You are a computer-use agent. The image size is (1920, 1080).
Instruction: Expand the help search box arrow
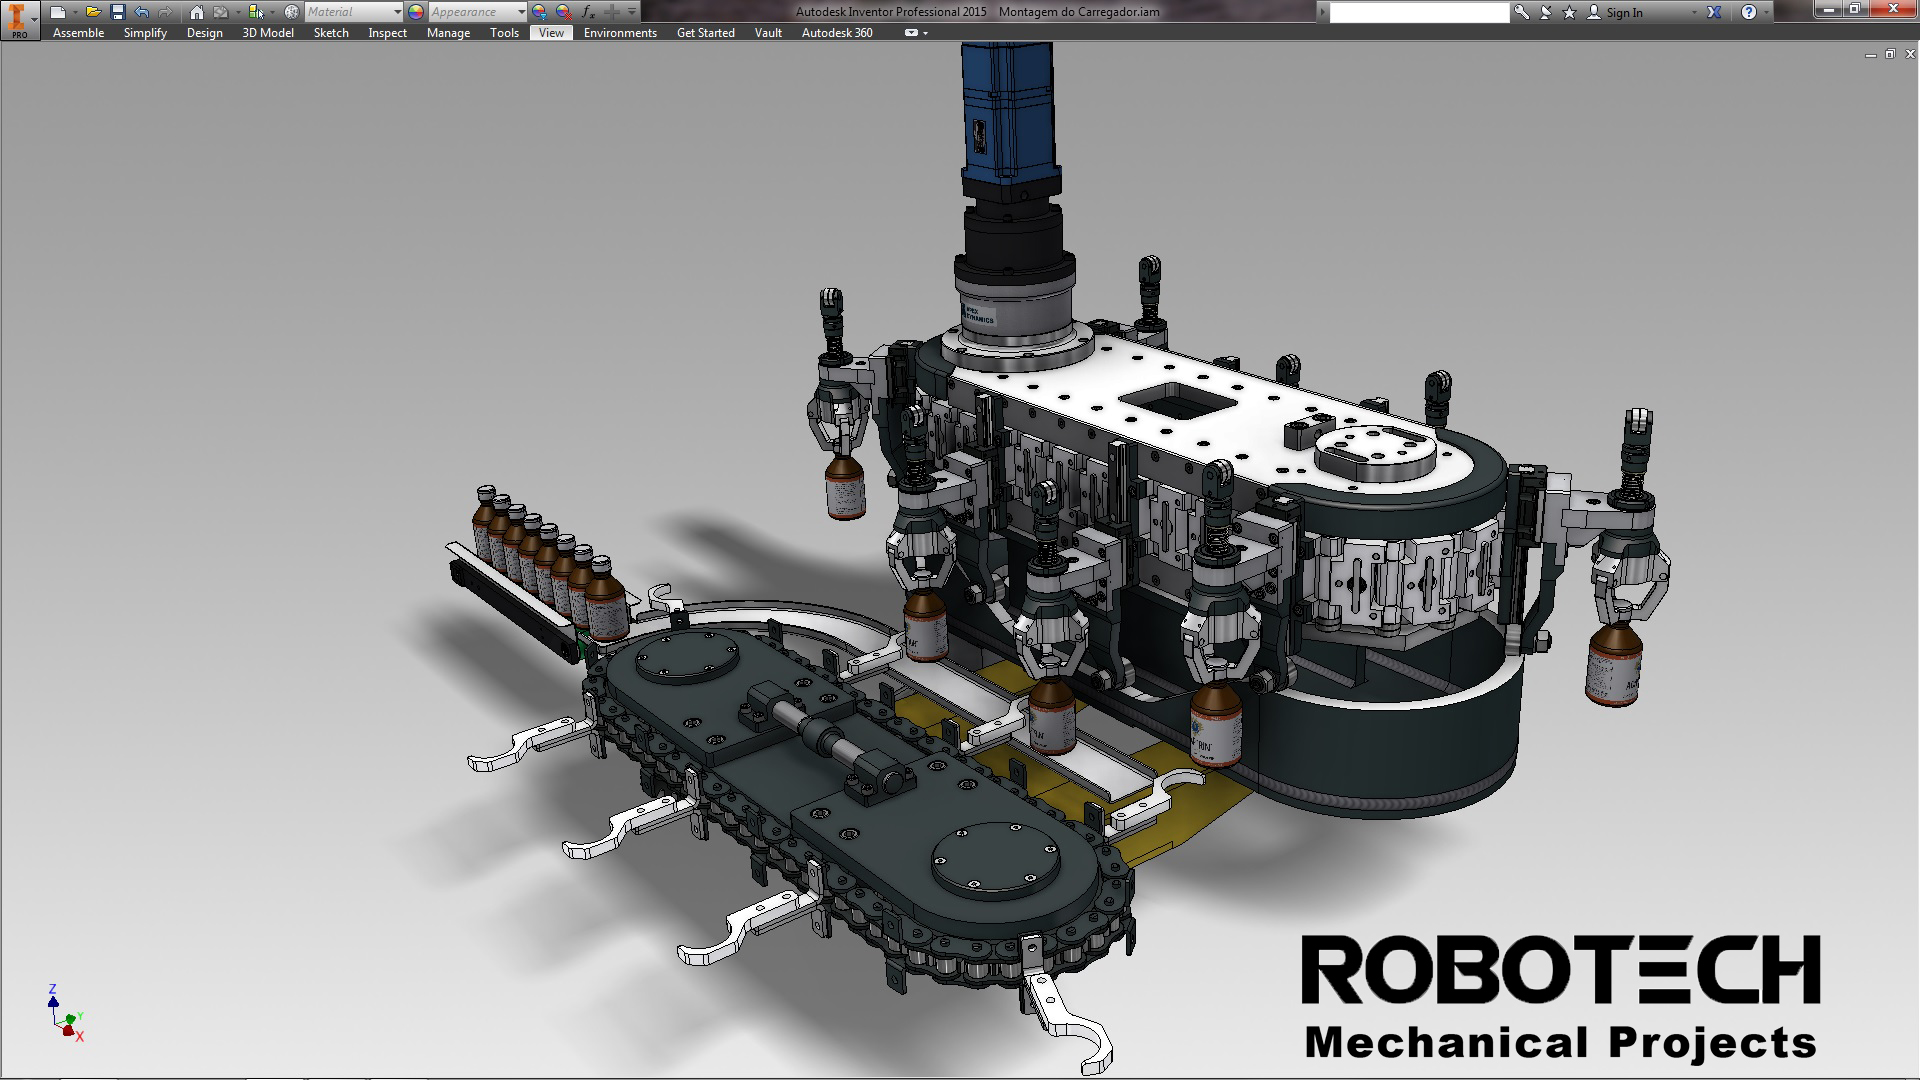click(x=1324, y=12)
